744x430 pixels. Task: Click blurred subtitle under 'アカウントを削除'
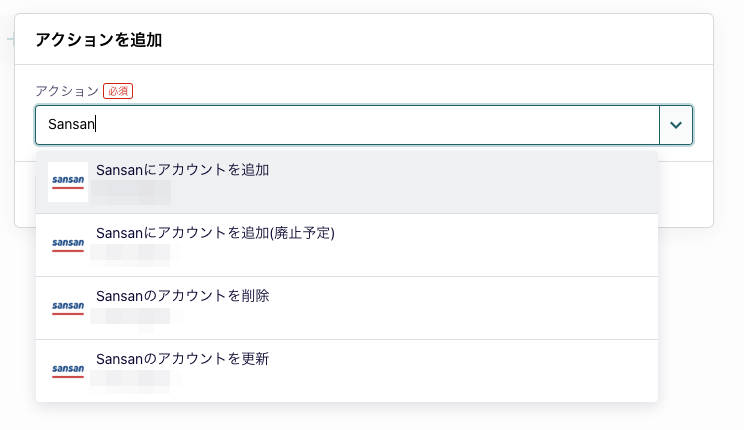pyautogui.click(x=131, y=316)
